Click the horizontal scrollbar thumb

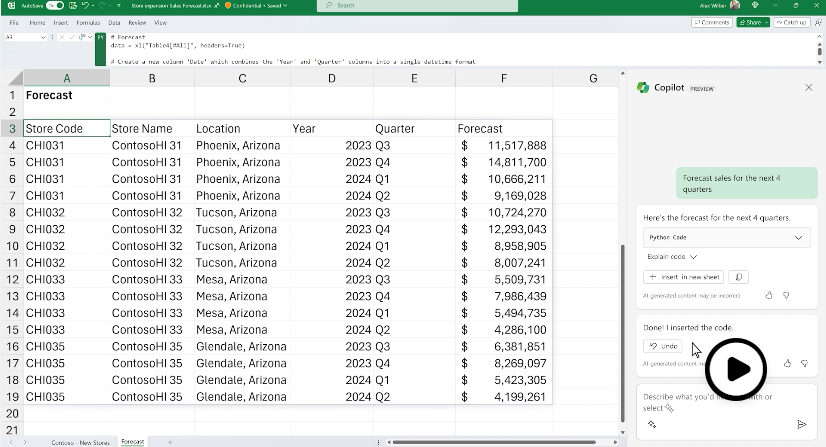pyautogui.click(x=494, y=442)
